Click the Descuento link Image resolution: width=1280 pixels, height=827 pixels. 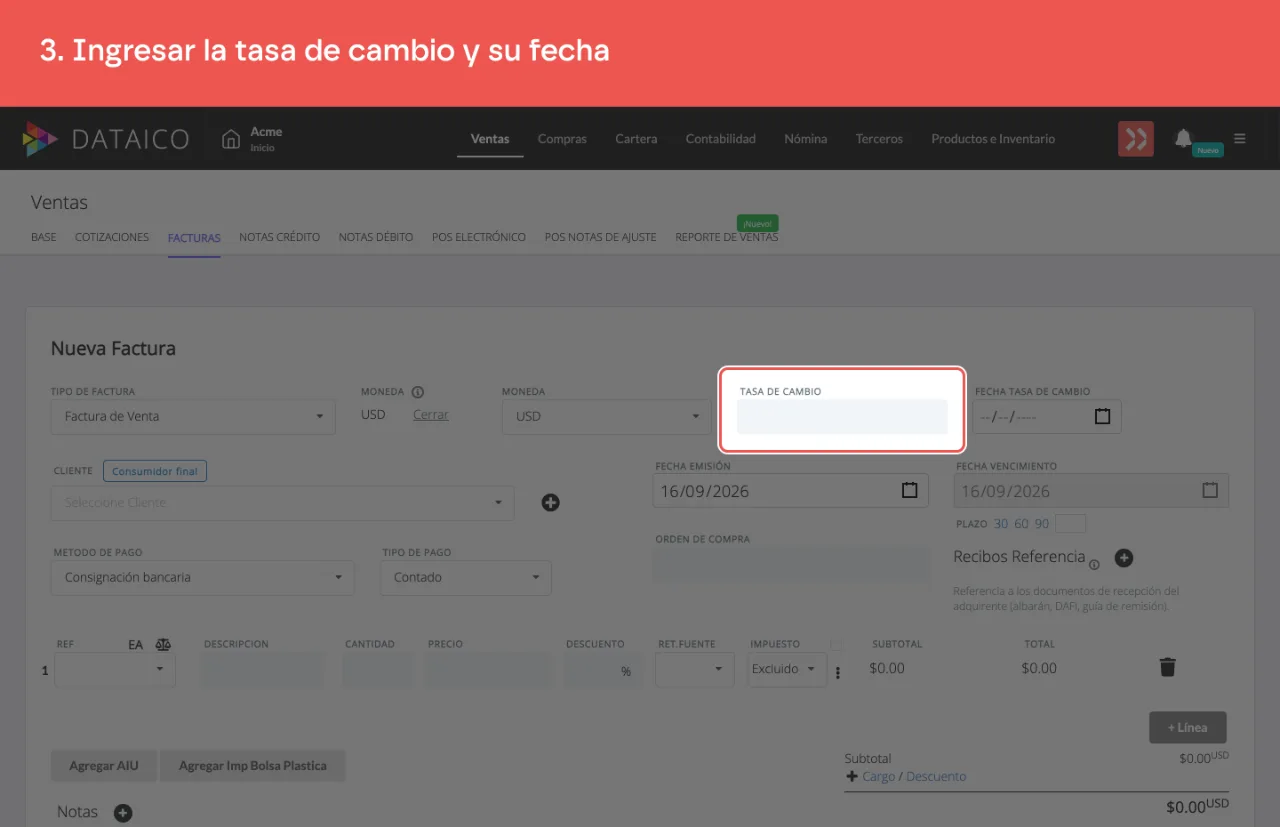(x=936, y=776)
